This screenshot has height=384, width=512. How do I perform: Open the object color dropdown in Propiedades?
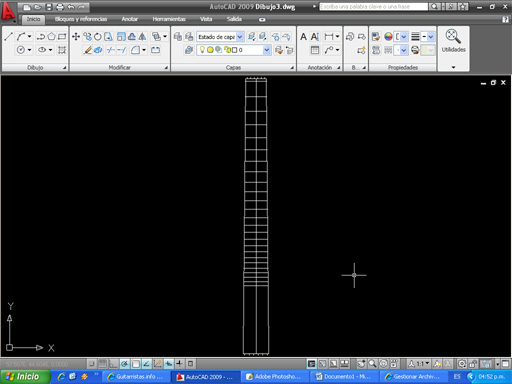pyautogui.click(x=404, y=37)
